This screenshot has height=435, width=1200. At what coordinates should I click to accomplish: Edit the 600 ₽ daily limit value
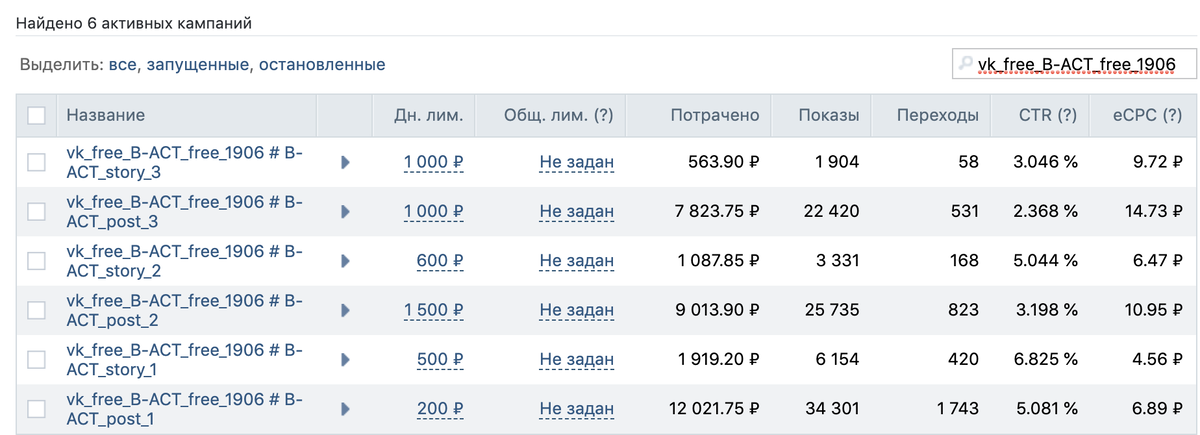(x=440, y=260)
